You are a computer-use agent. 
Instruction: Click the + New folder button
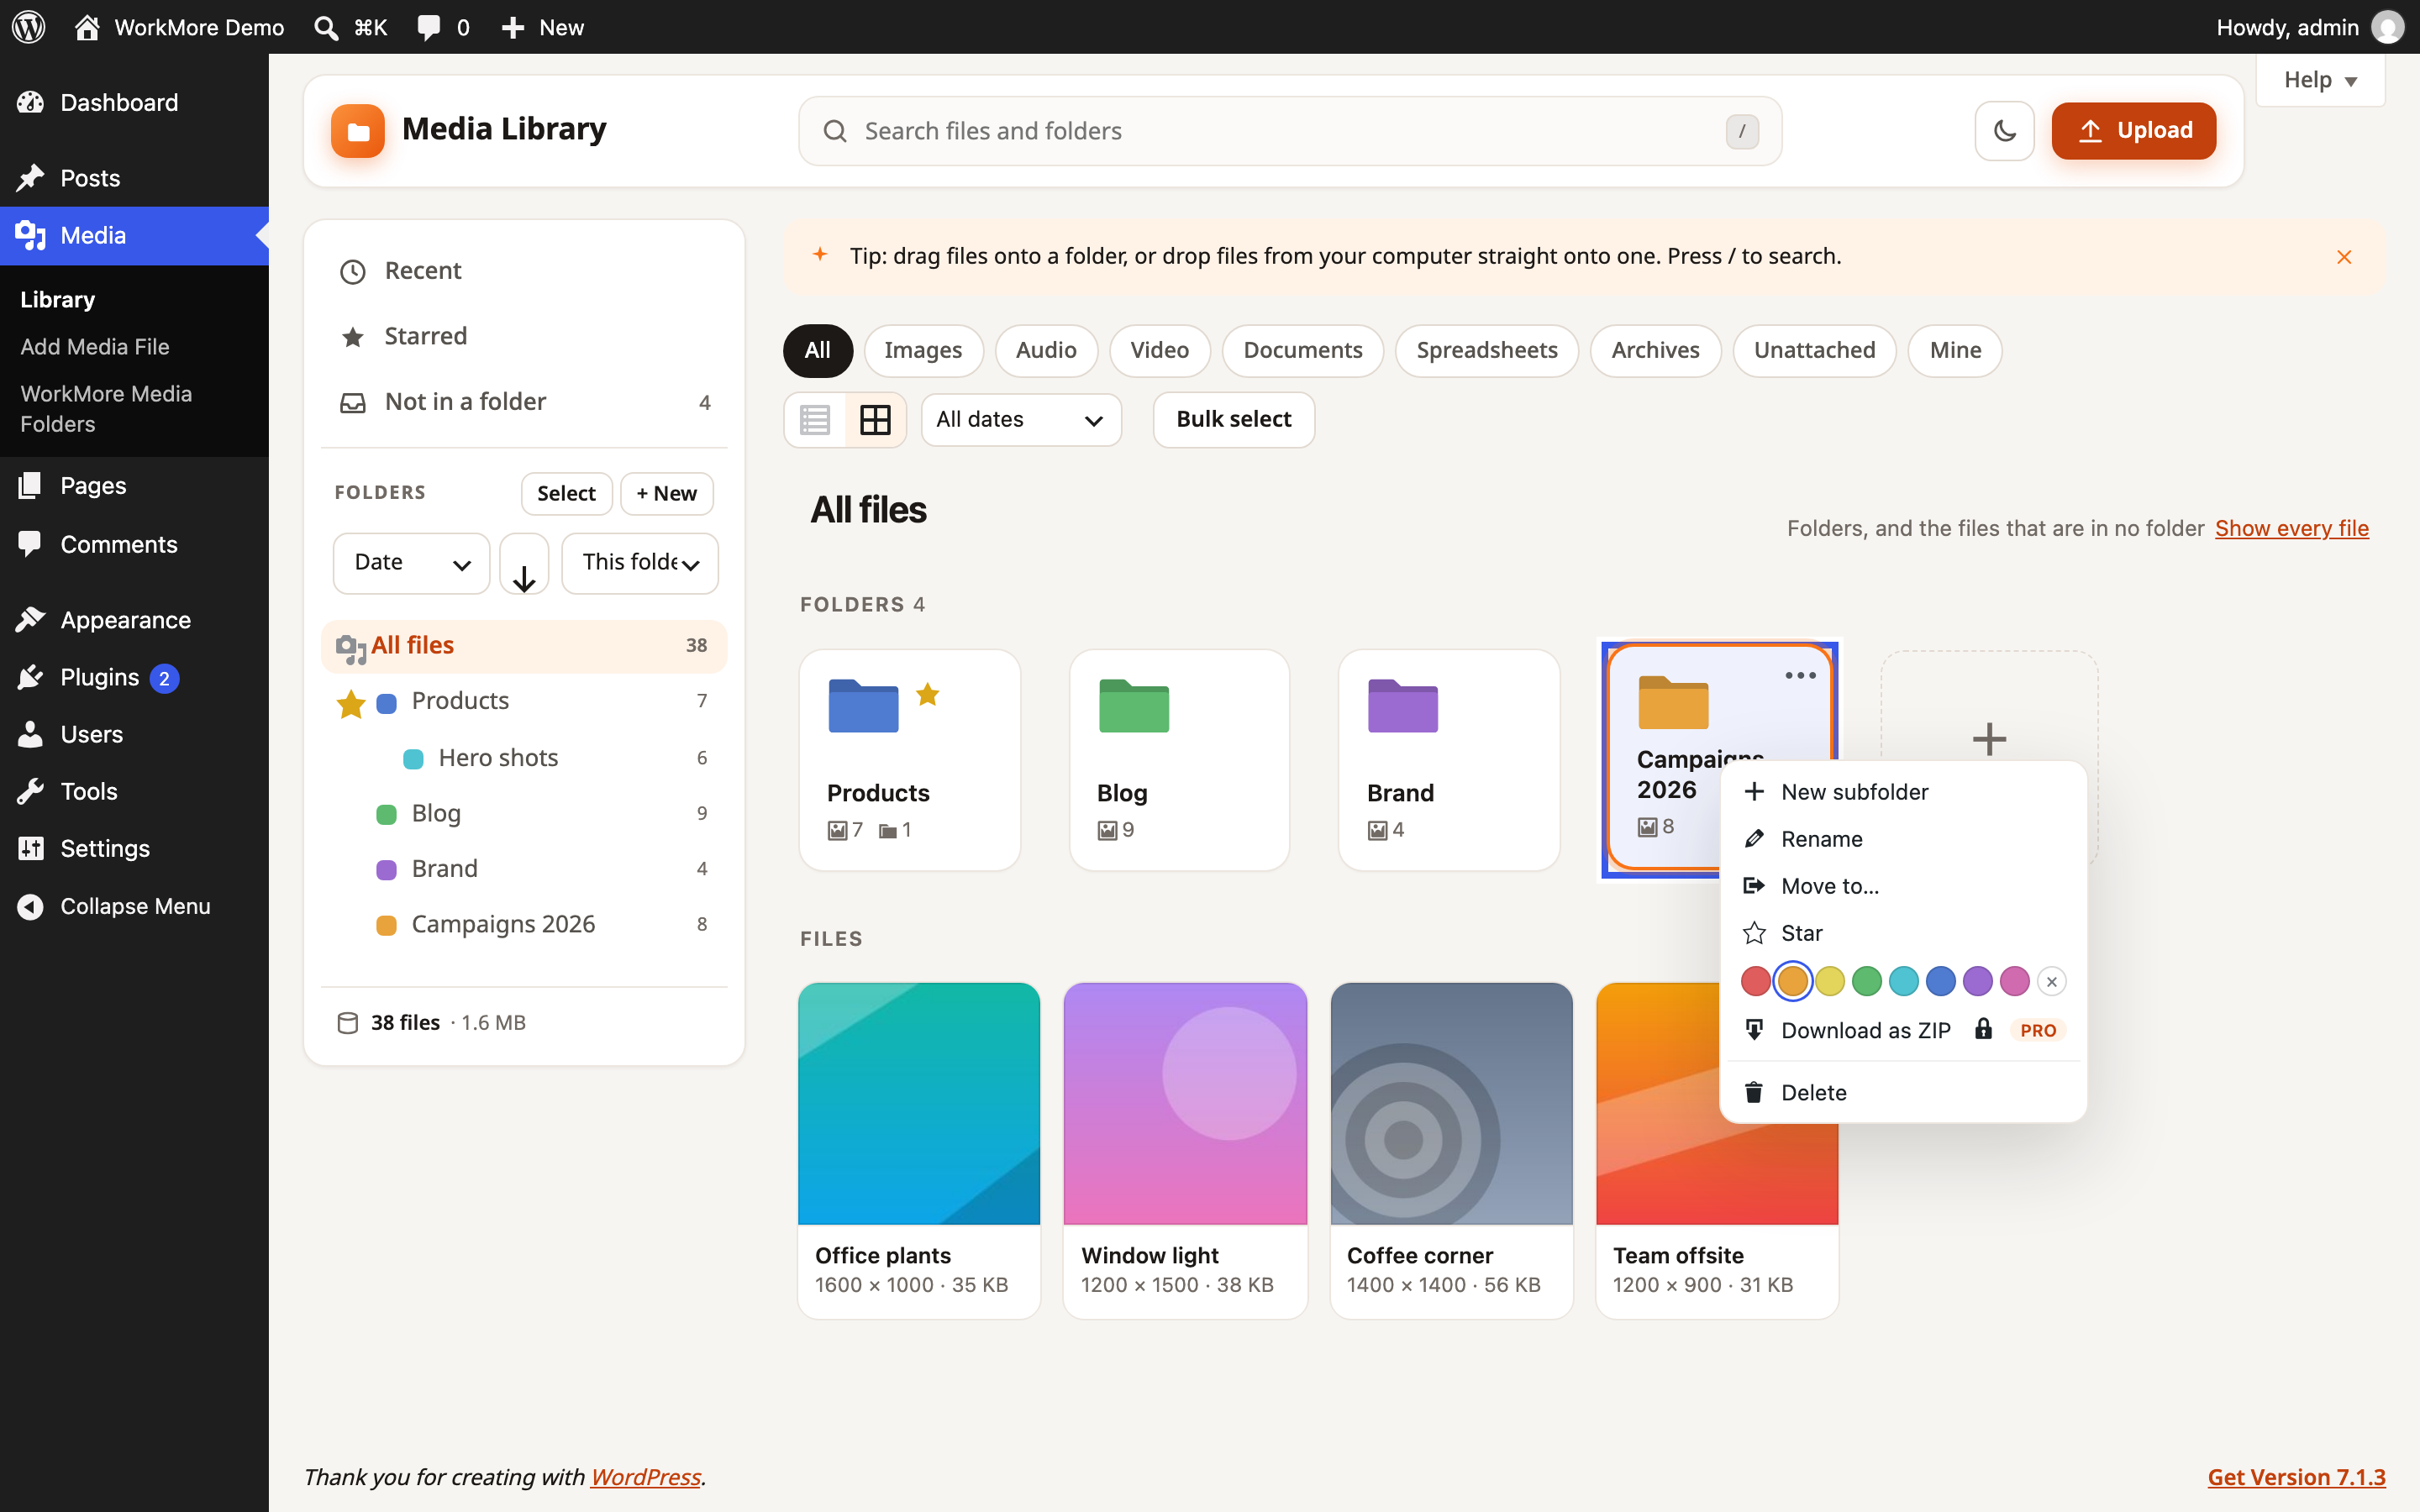[x=666, y=494]
